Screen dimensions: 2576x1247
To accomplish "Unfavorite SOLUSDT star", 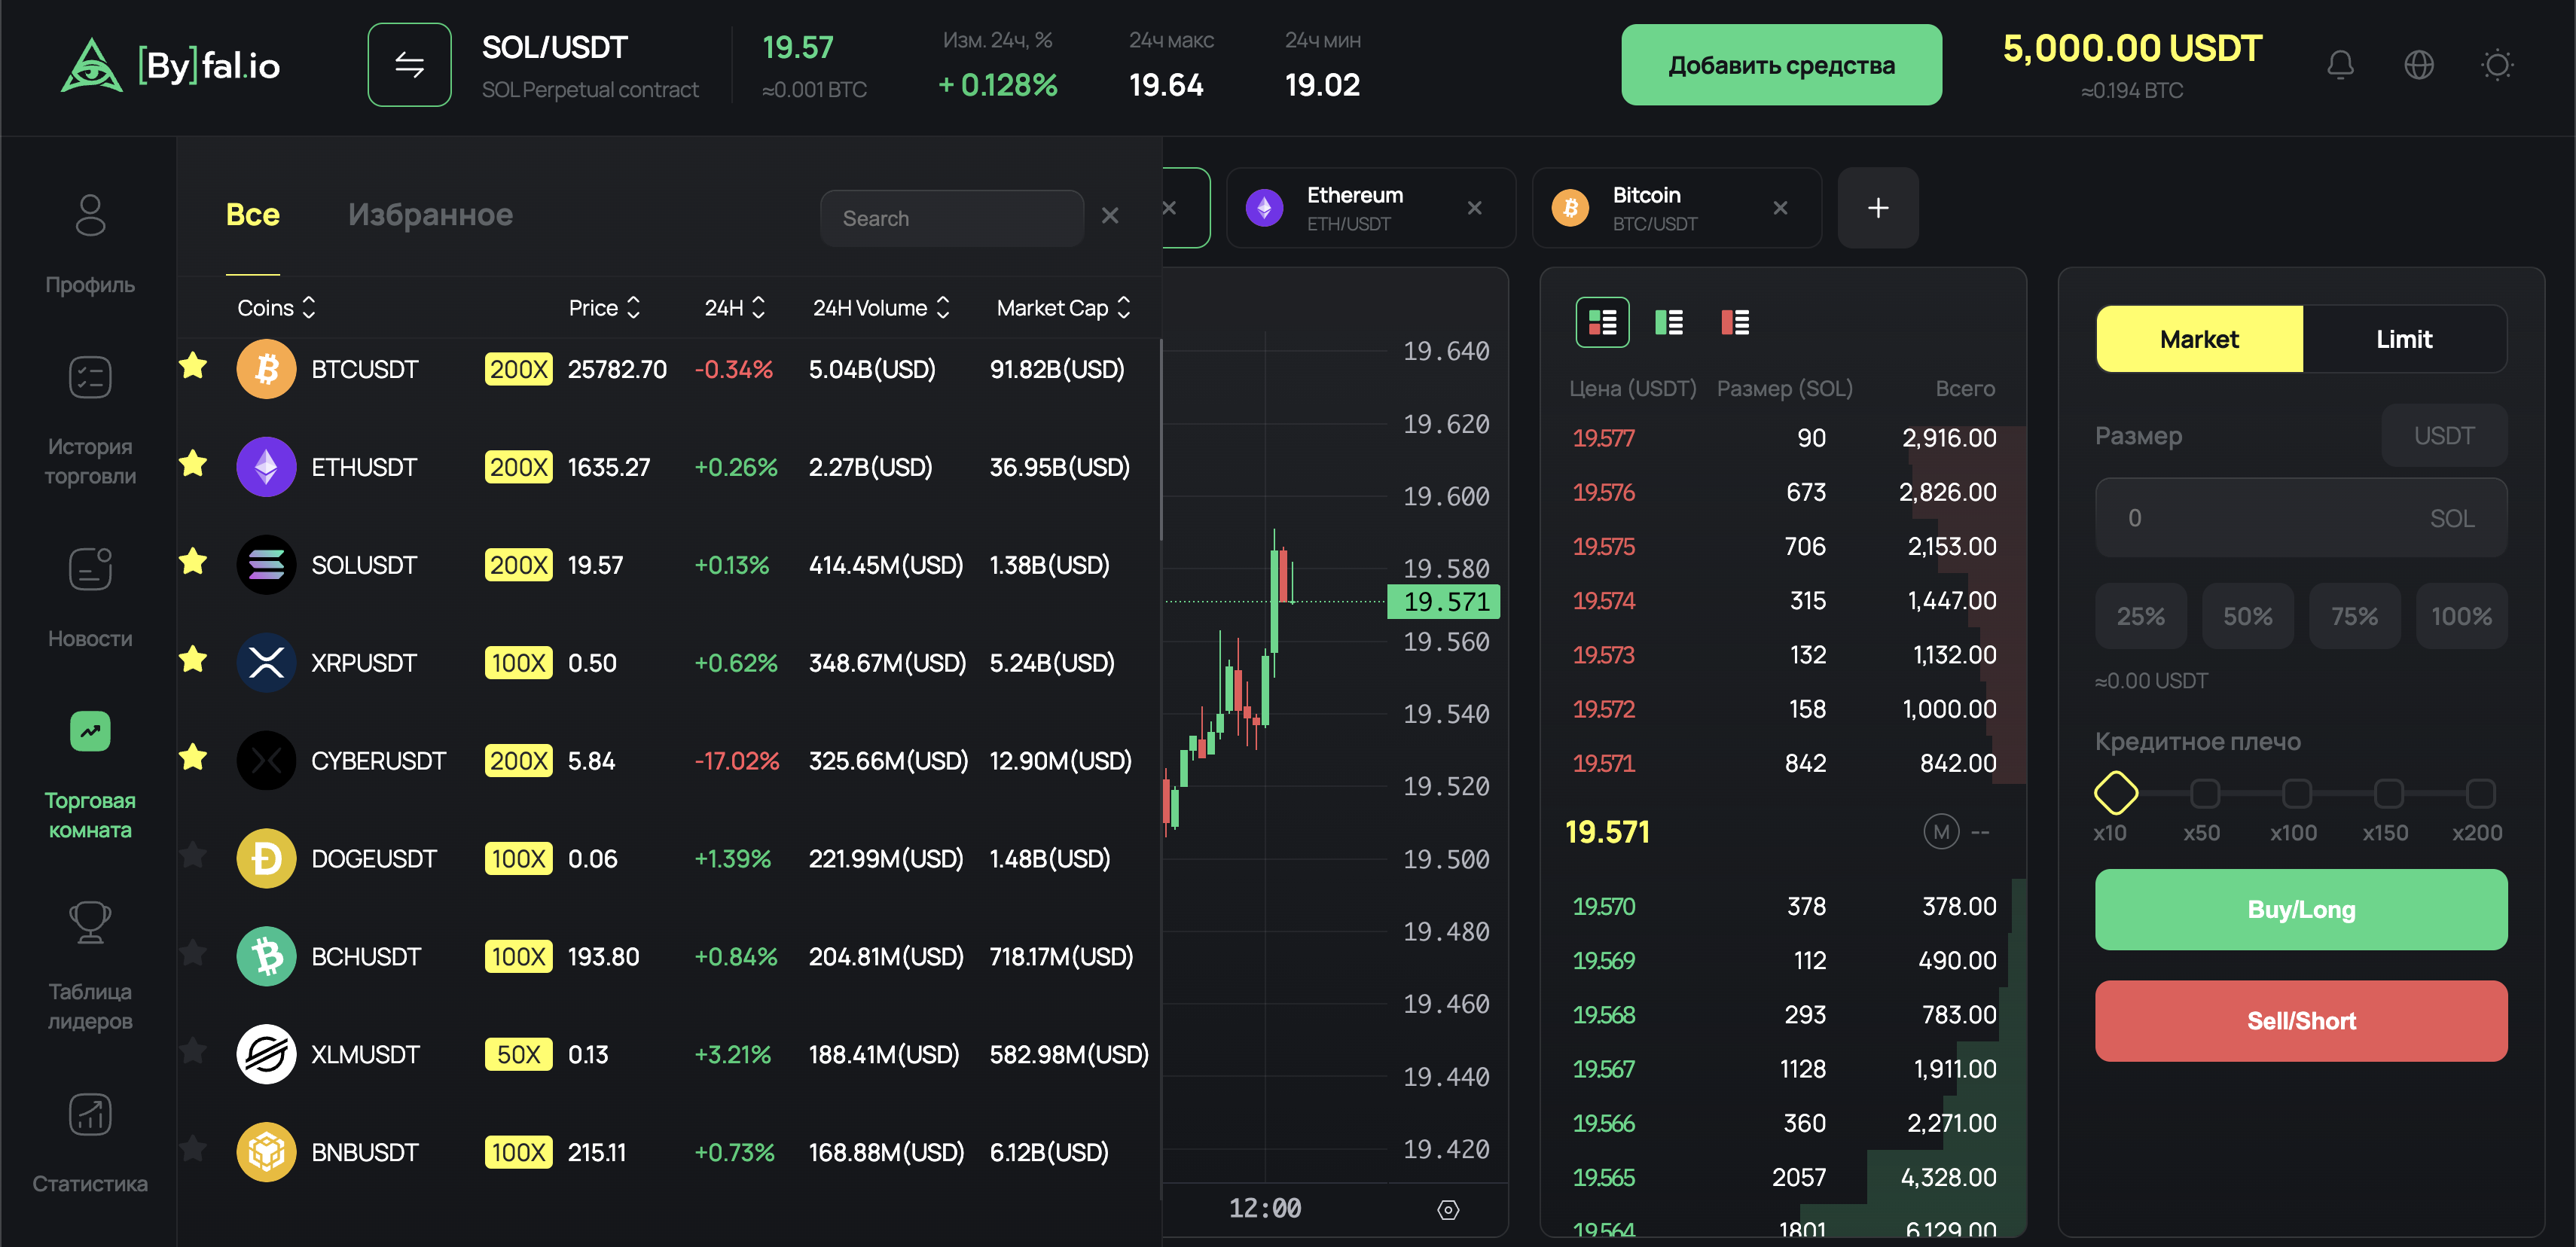I will pyautogui.click(x=193, y=562).
